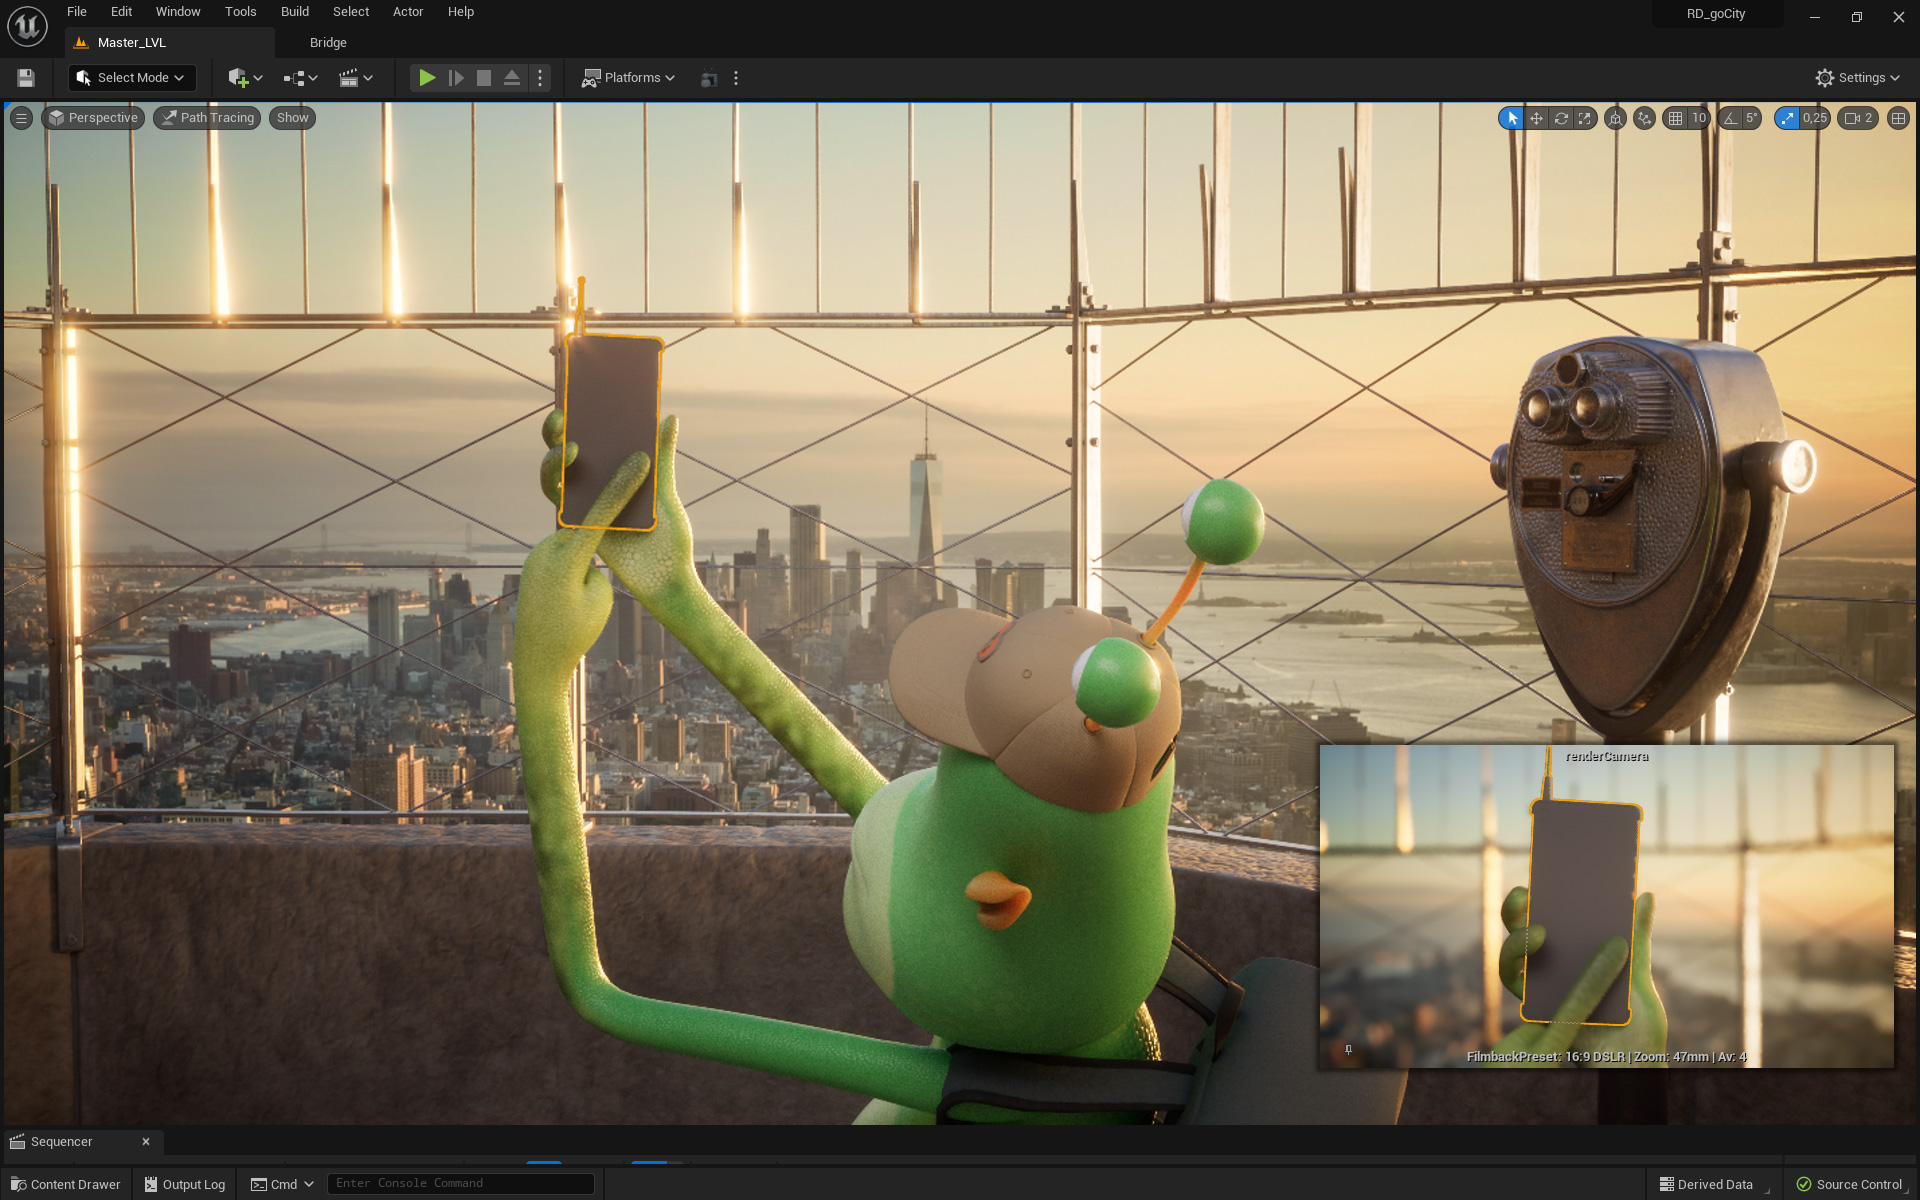The width and height of the screenshot is (1920, 1200).
Task: Toggle rotation angle snapping
Action: (1730, 118)
